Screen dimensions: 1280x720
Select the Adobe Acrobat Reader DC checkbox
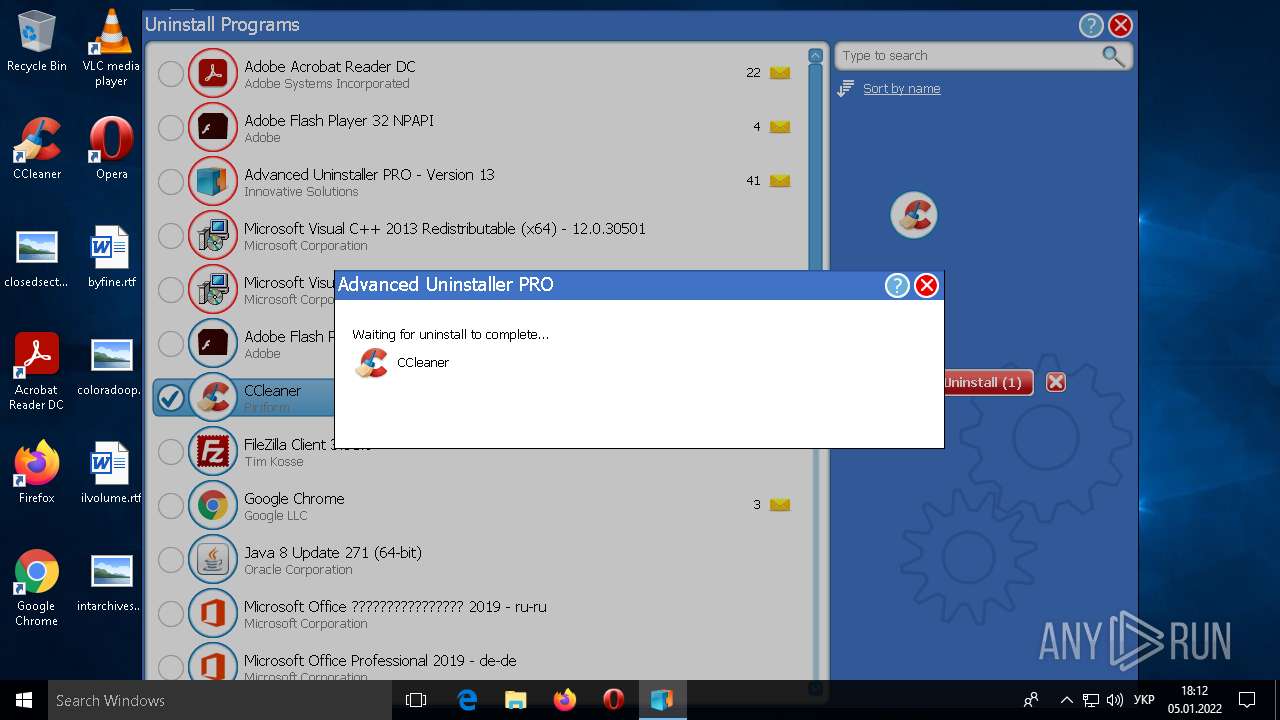point(171,73)
